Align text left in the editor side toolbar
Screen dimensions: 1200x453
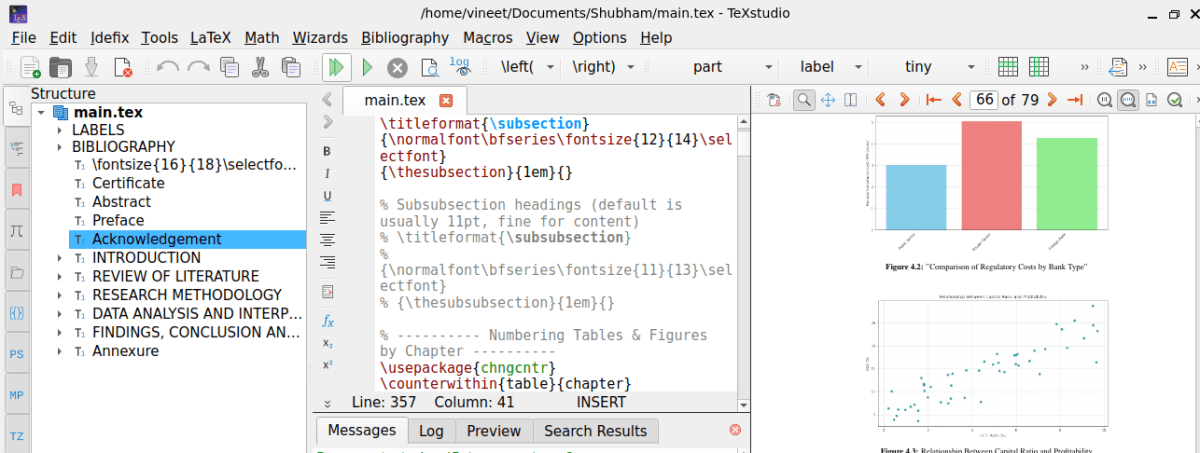click(327, 217)
